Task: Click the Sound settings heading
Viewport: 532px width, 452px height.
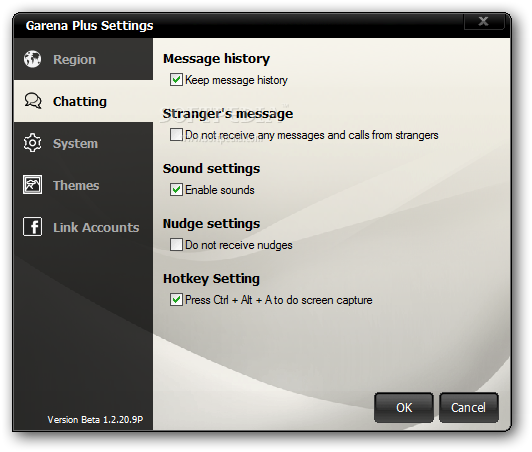Action: [x=211, y=169]
